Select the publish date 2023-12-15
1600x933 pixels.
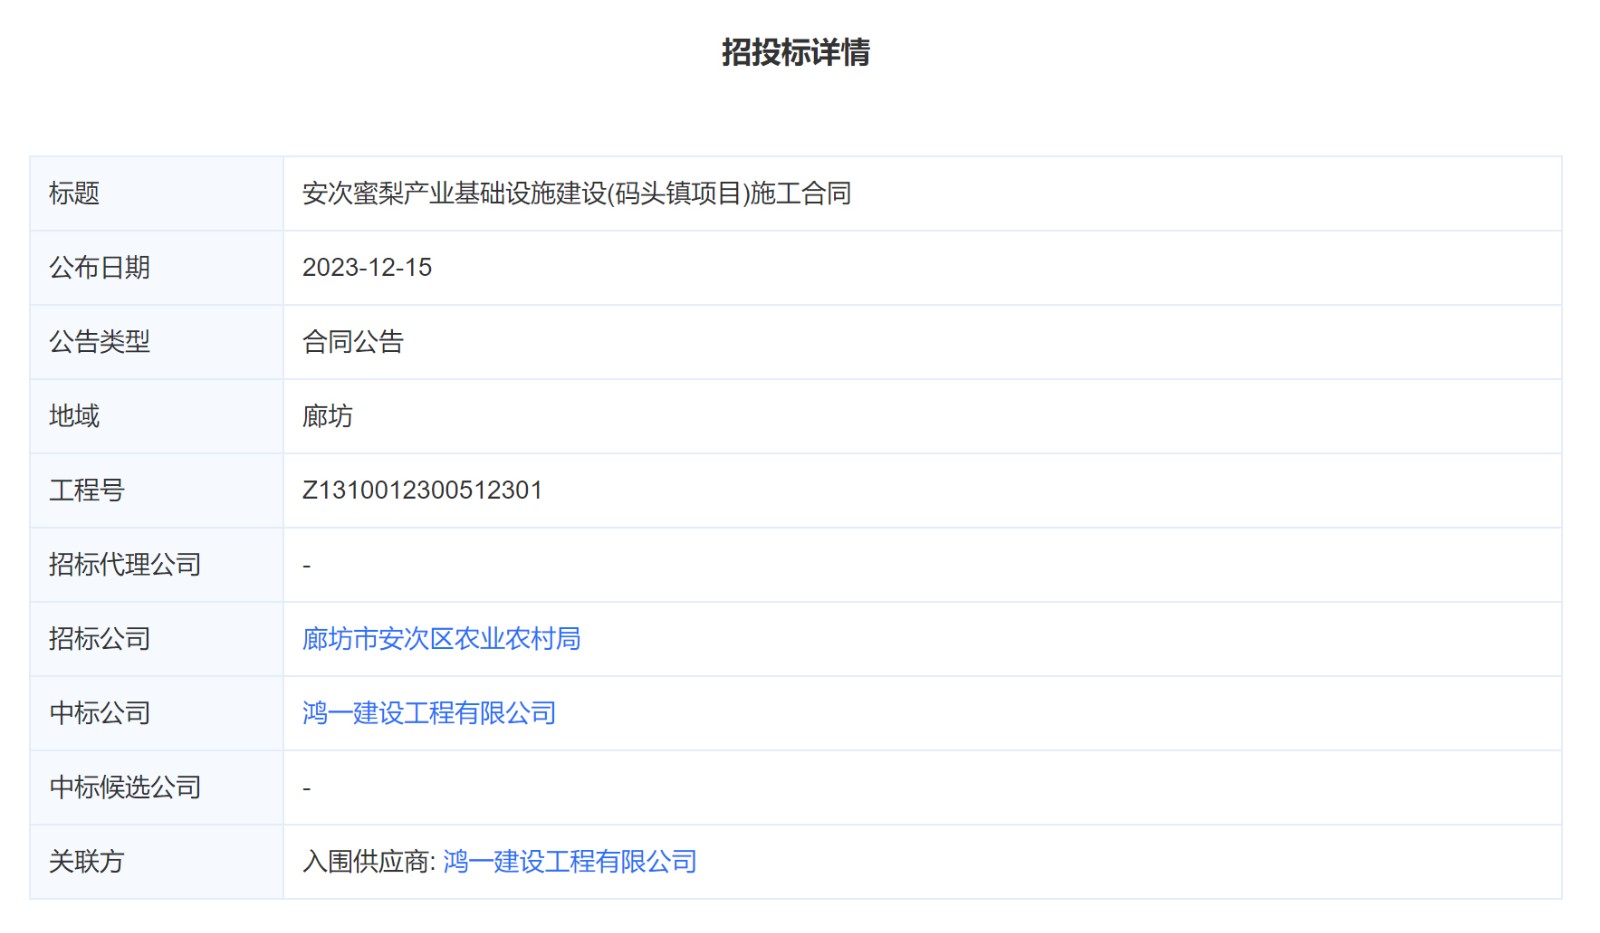point(367,268)
